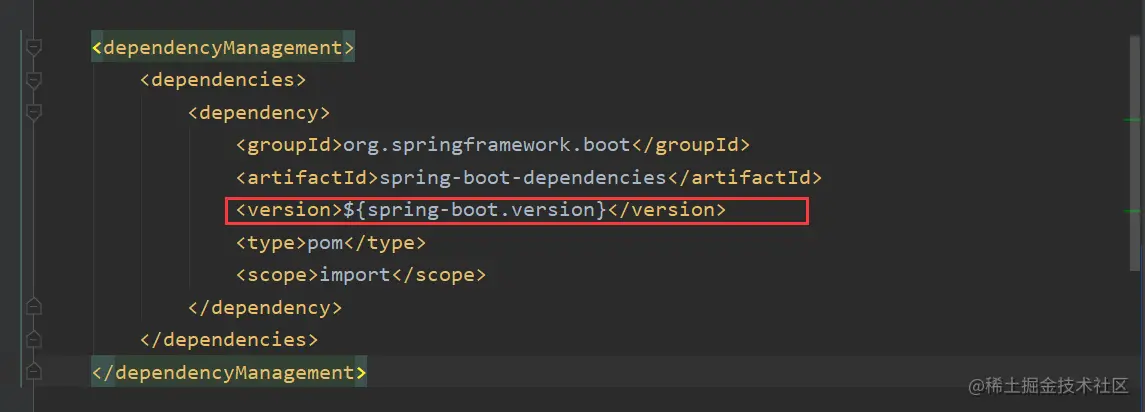The image size is (1145, 412).
Task: Click fold marker beside closing </dependencyManagement> tag
Action: 33,371
